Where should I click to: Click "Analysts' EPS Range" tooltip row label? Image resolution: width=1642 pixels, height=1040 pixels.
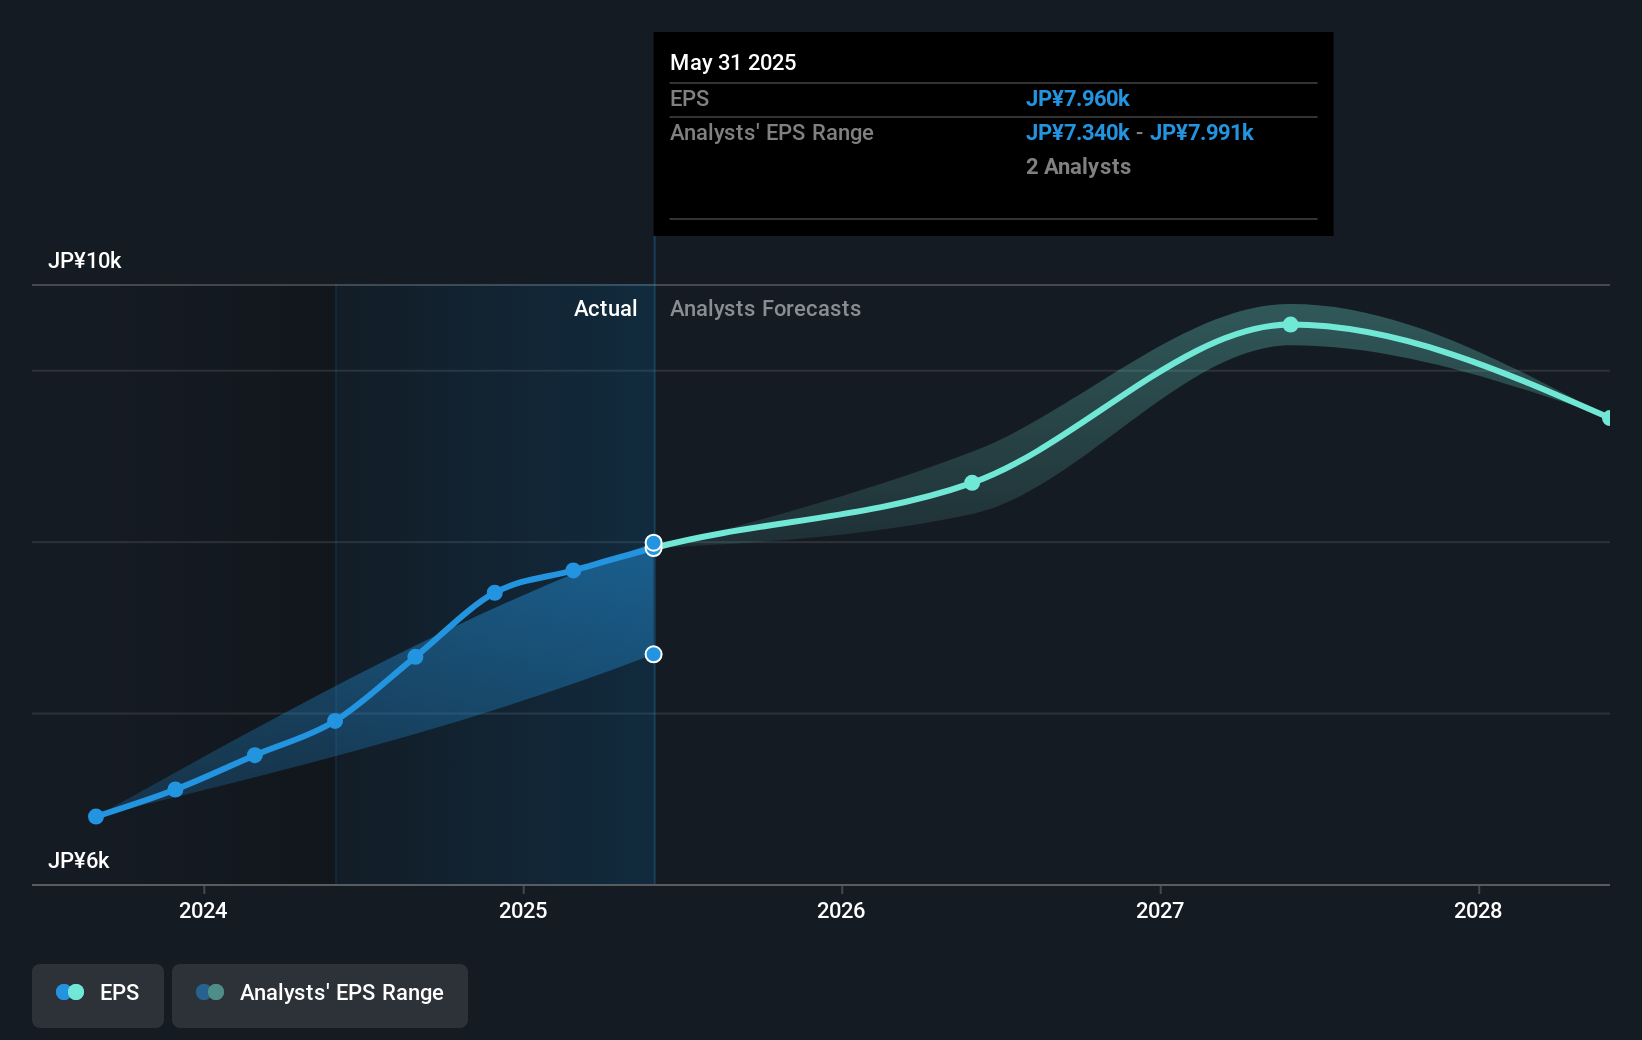772,132
